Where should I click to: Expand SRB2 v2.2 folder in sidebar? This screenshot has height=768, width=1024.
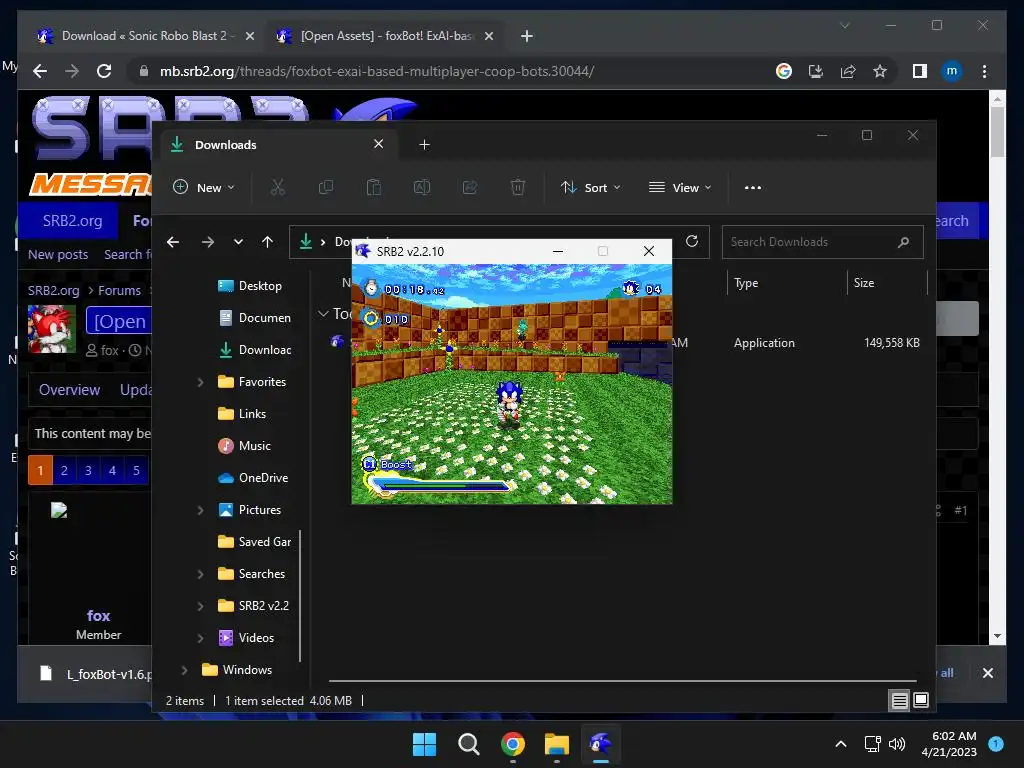click(200, 606)
